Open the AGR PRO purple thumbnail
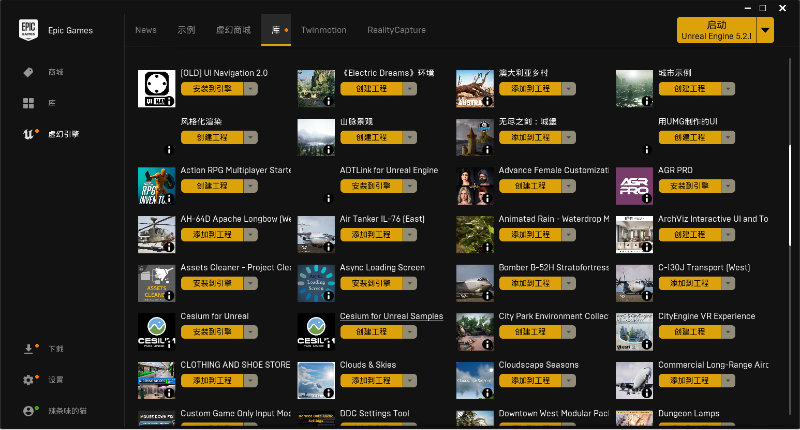800x430 pixels. pyautogui.click(x=634, y=186)
